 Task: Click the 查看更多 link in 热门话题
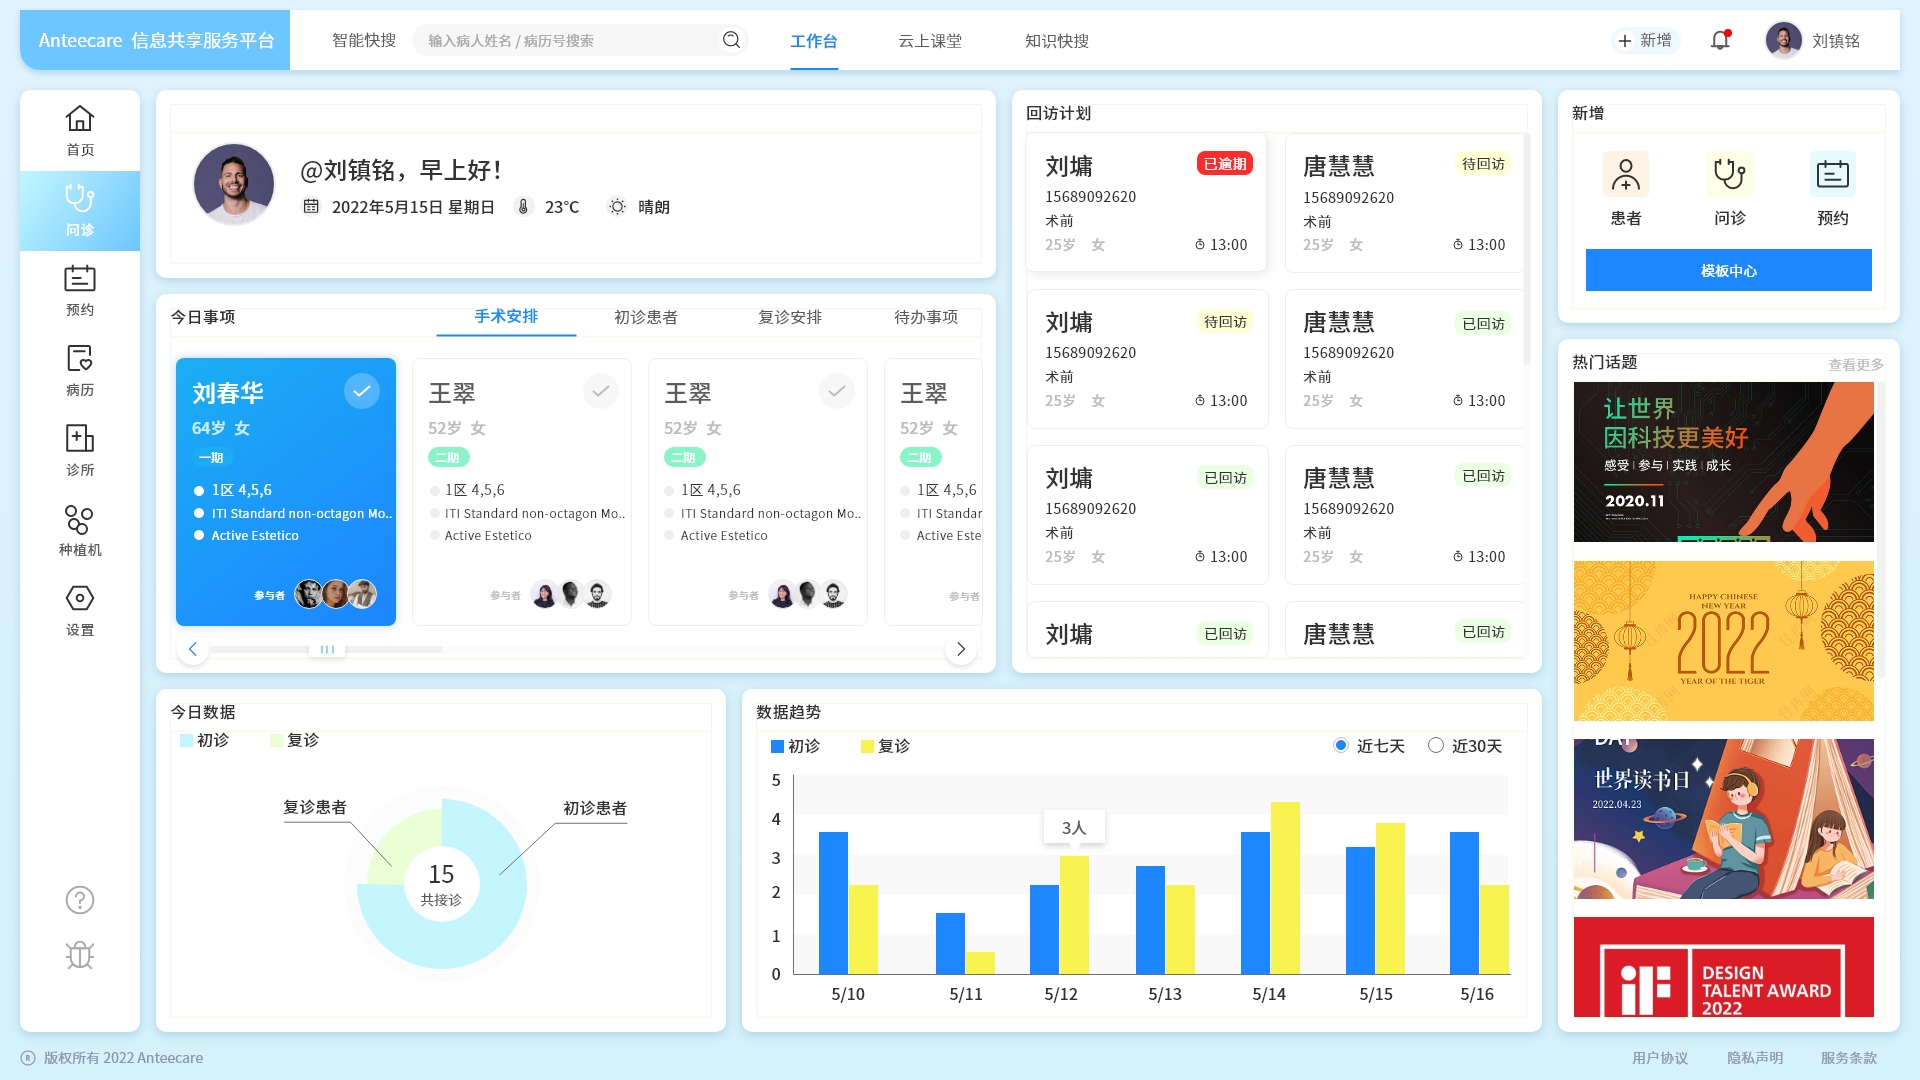pos(1855,365)
